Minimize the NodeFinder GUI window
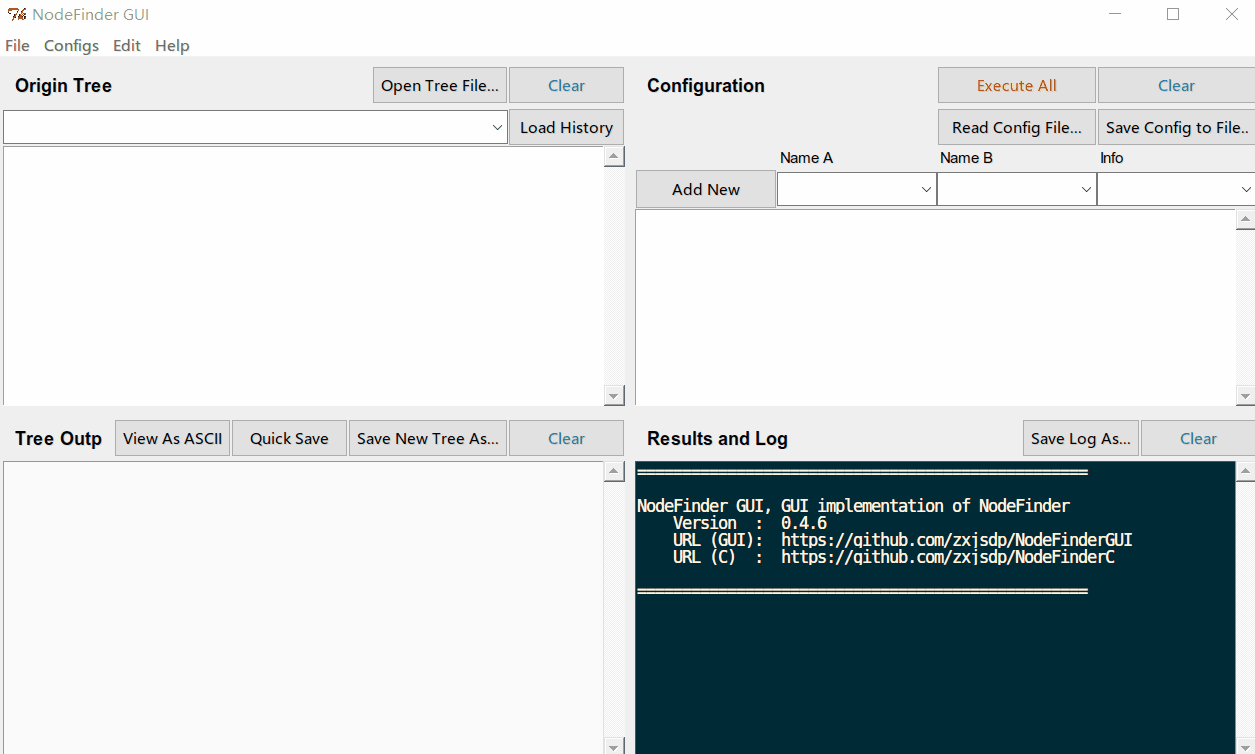Viewport: 1255px width, 754px height. [1115, 14]
